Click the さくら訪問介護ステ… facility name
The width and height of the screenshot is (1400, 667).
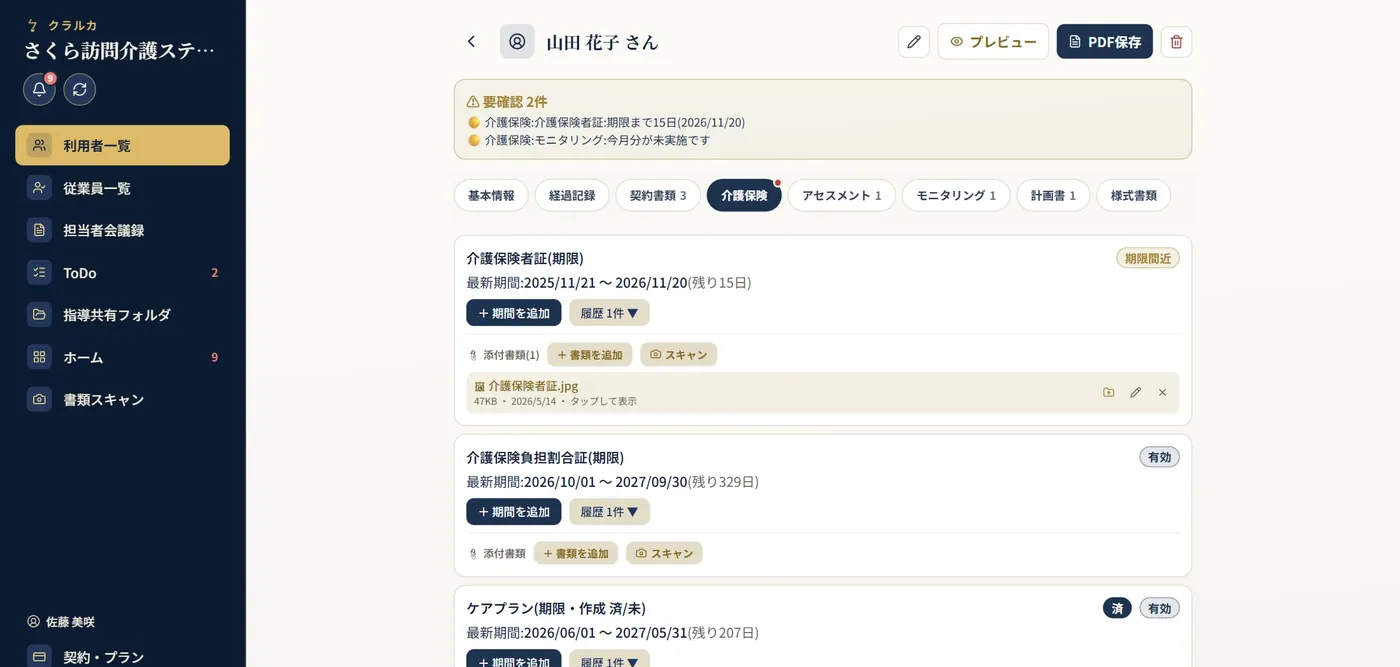coord(119,51)
